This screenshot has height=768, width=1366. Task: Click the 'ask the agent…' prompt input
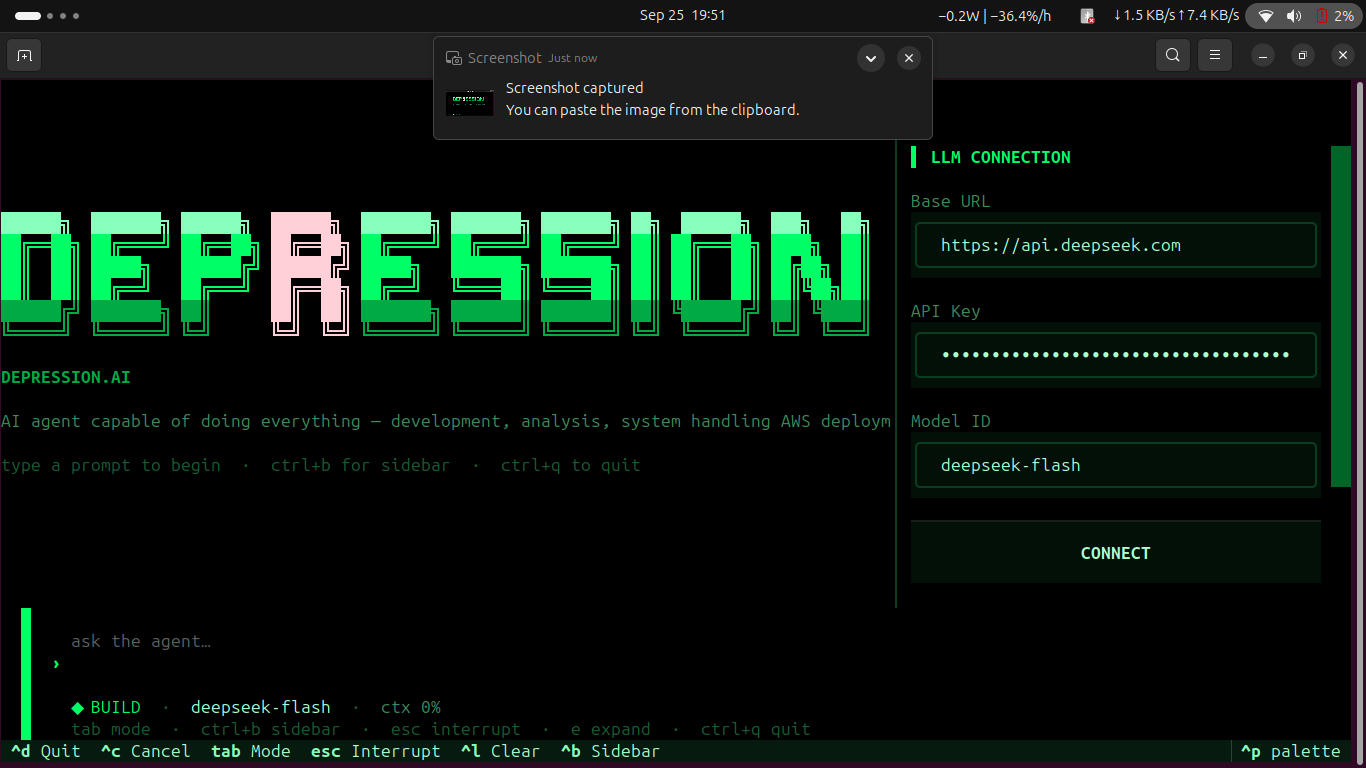[140, 641]
